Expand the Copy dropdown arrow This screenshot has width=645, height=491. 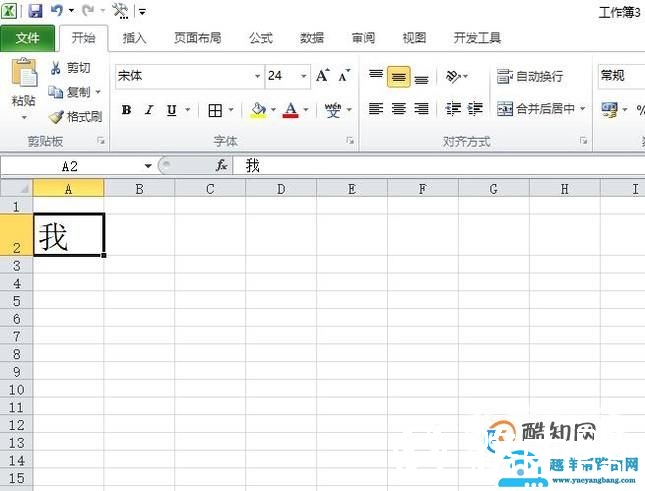click(x=98, y=92)
